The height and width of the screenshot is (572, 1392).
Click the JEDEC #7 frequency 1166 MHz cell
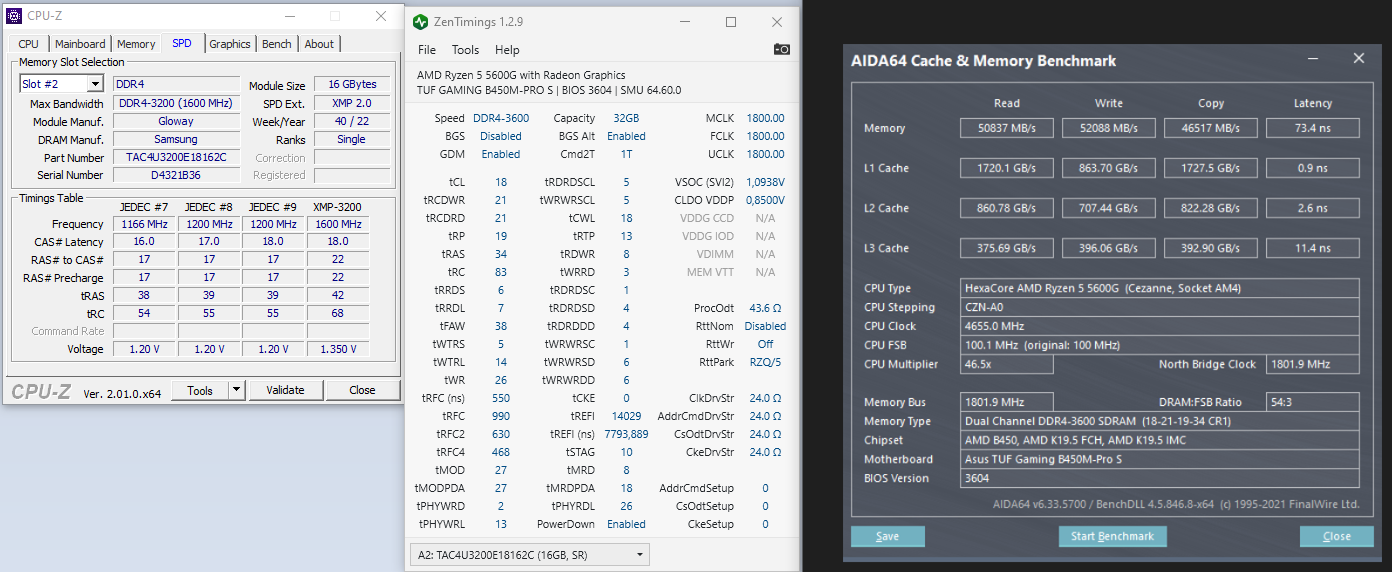click(144, 224)
